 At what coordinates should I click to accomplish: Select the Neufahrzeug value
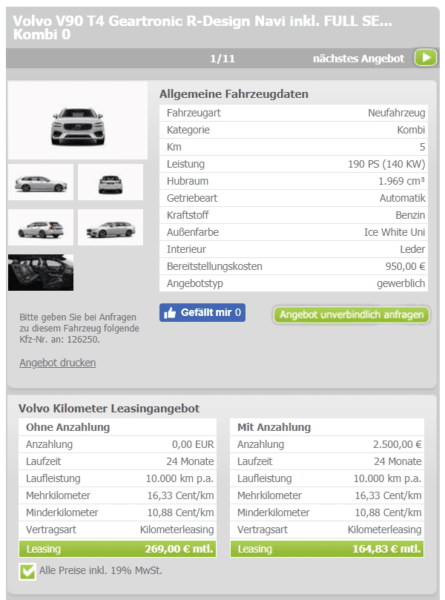[396, 113]
